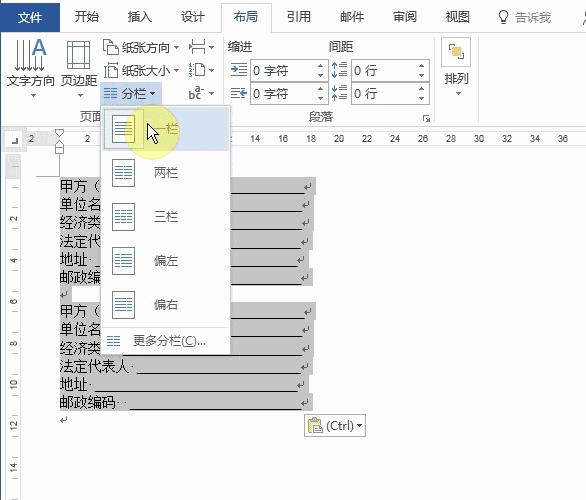Screen dimensions: 586x500
Task: Click the 纸张方向 page orientation icon
Action: tap(111, 47)
